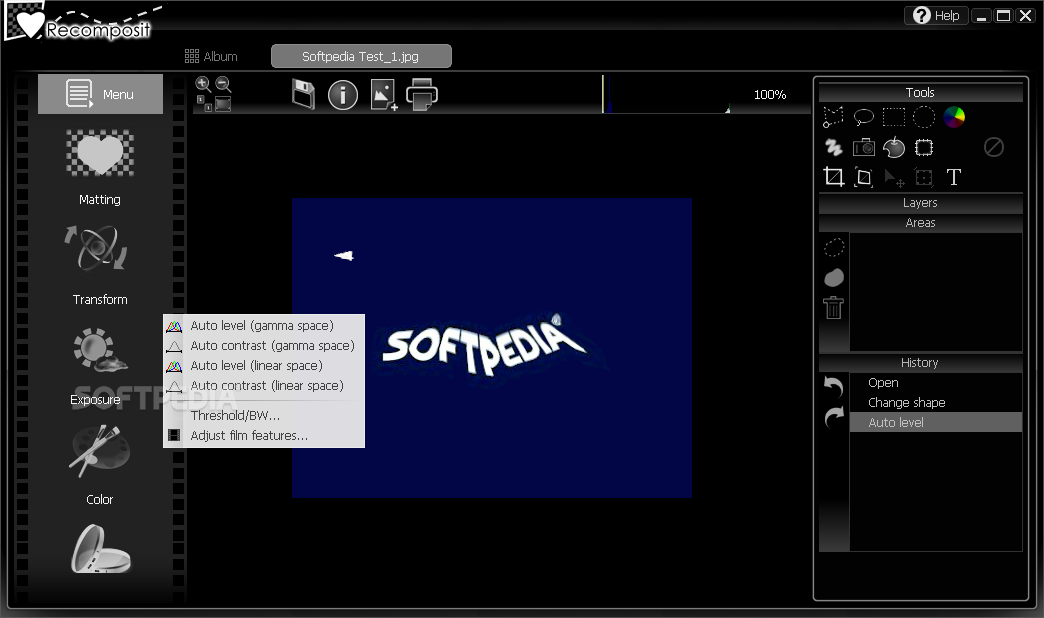Screen dimensions: 1044x618
Task: Select the polygon lasso tool
Action: pos(834,117)
